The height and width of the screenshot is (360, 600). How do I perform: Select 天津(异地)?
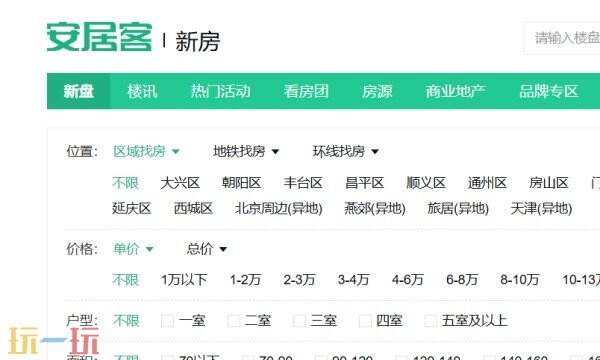(541, 209)
